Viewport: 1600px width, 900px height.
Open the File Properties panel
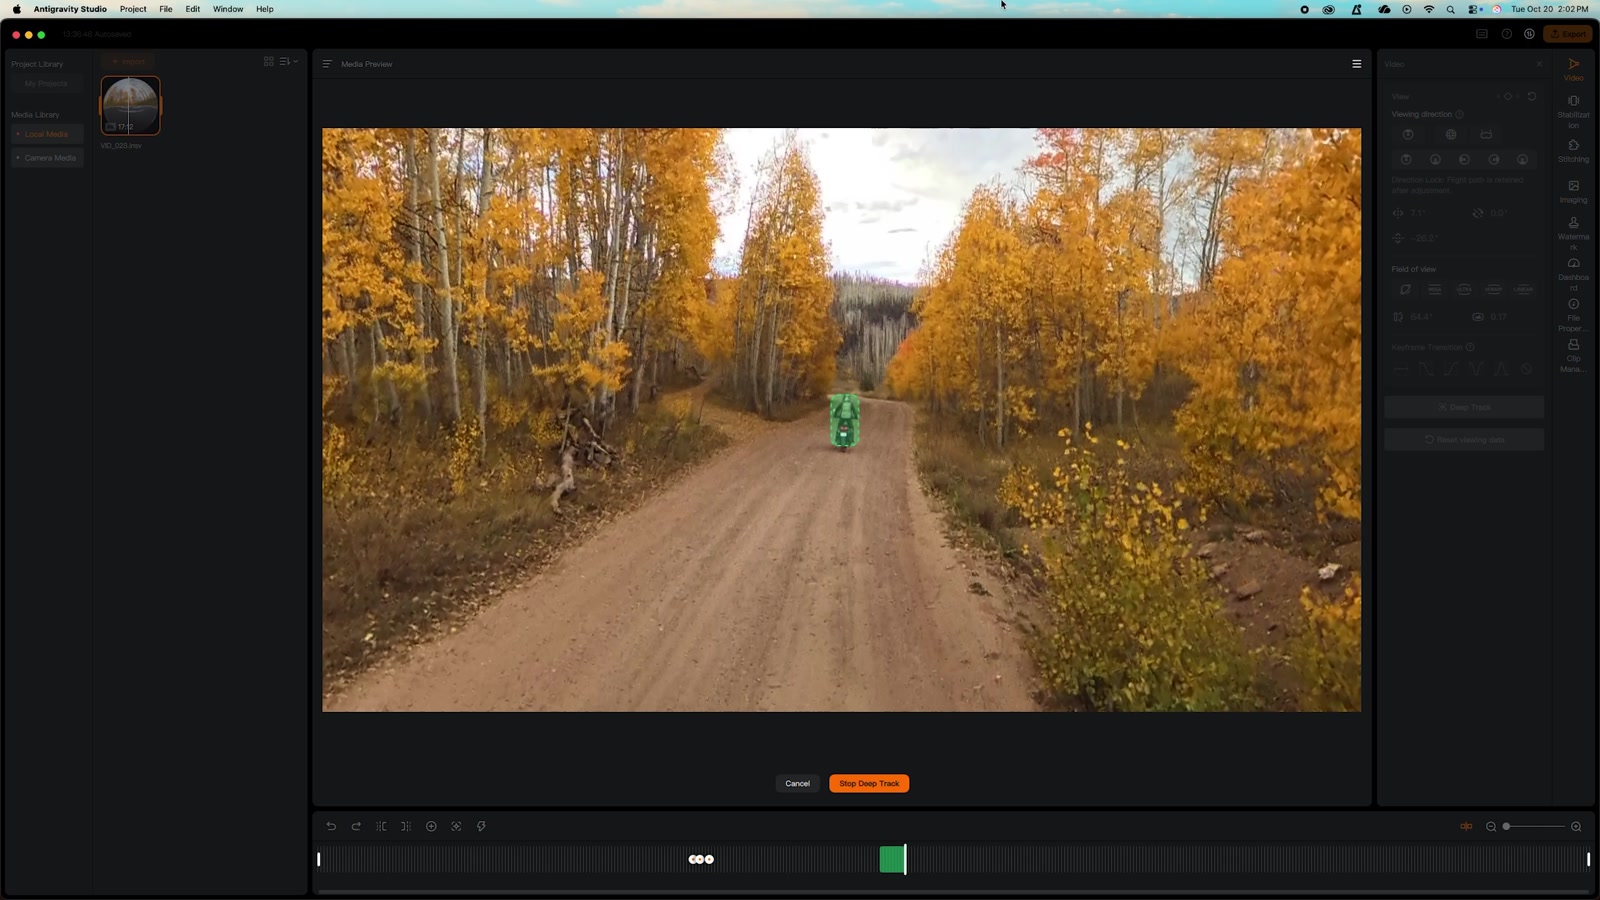click(1573, 315)
